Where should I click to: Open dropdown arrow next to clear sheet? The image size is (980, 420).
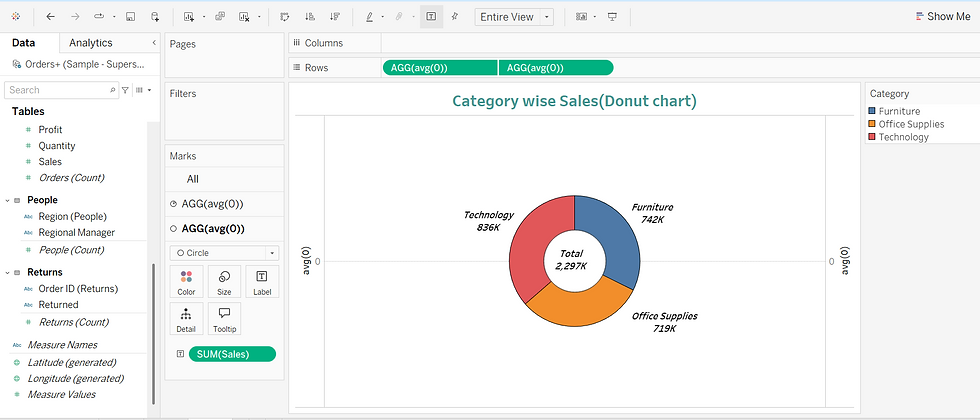pos(259,17)
